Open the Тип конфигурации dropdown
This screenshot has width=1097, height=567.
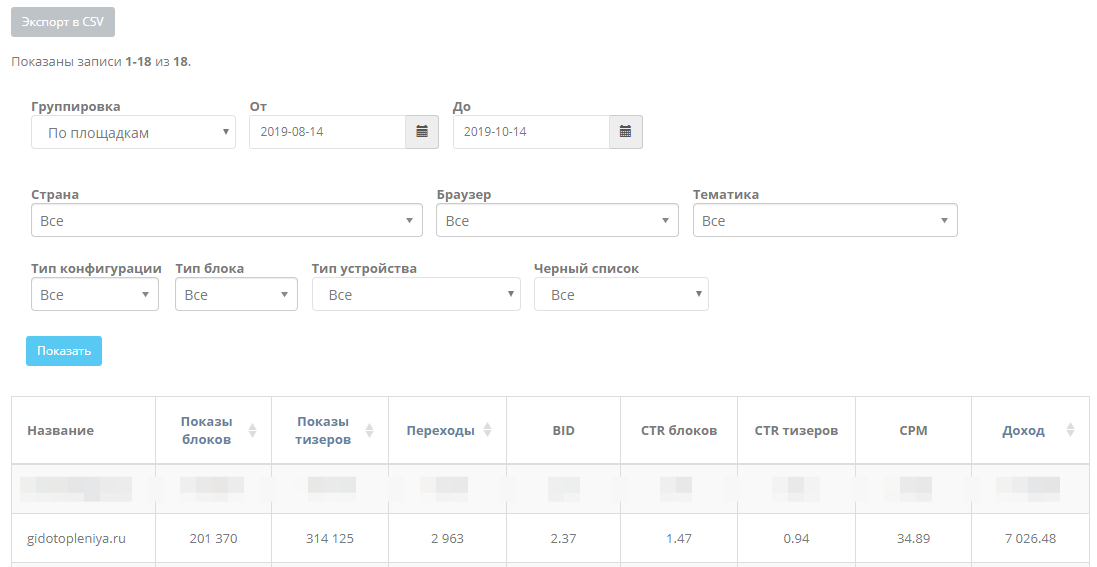point(95,295)
